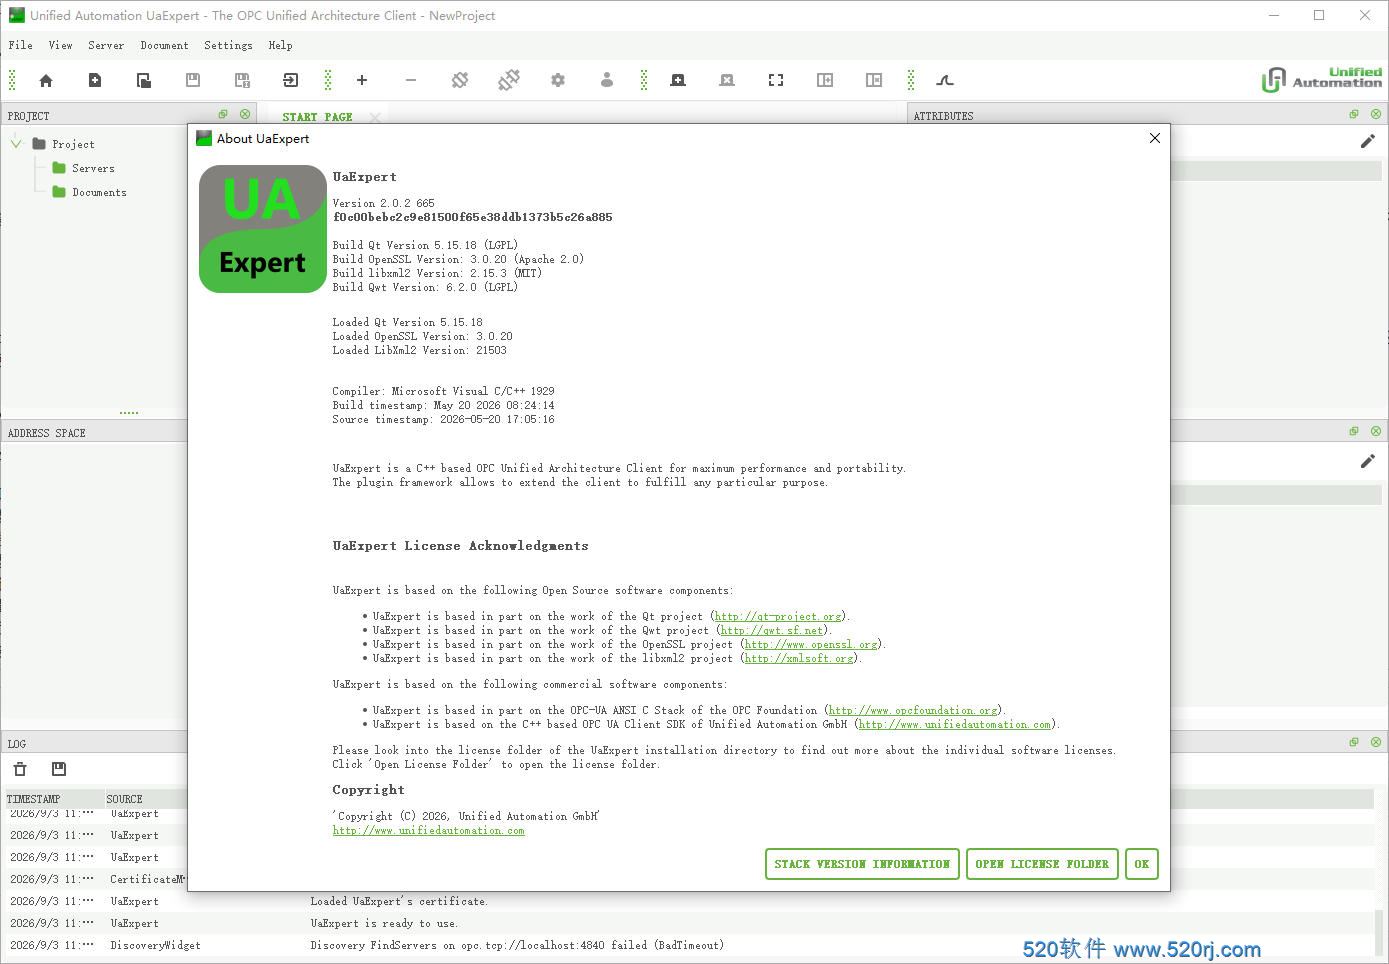Click the waveform toolbar icon
Screen dimensions: 1389x964
click(945, 80)
